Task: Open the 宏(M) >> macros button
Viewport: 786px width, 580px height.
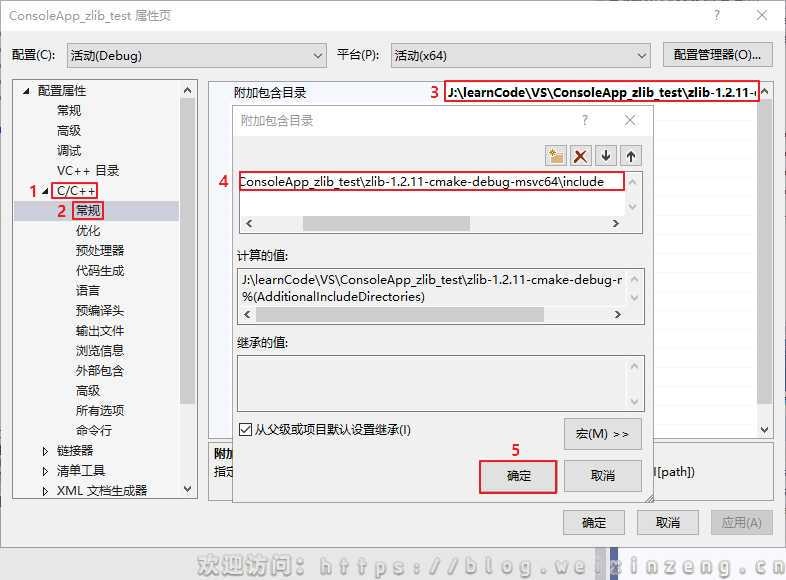Action: 603,434
